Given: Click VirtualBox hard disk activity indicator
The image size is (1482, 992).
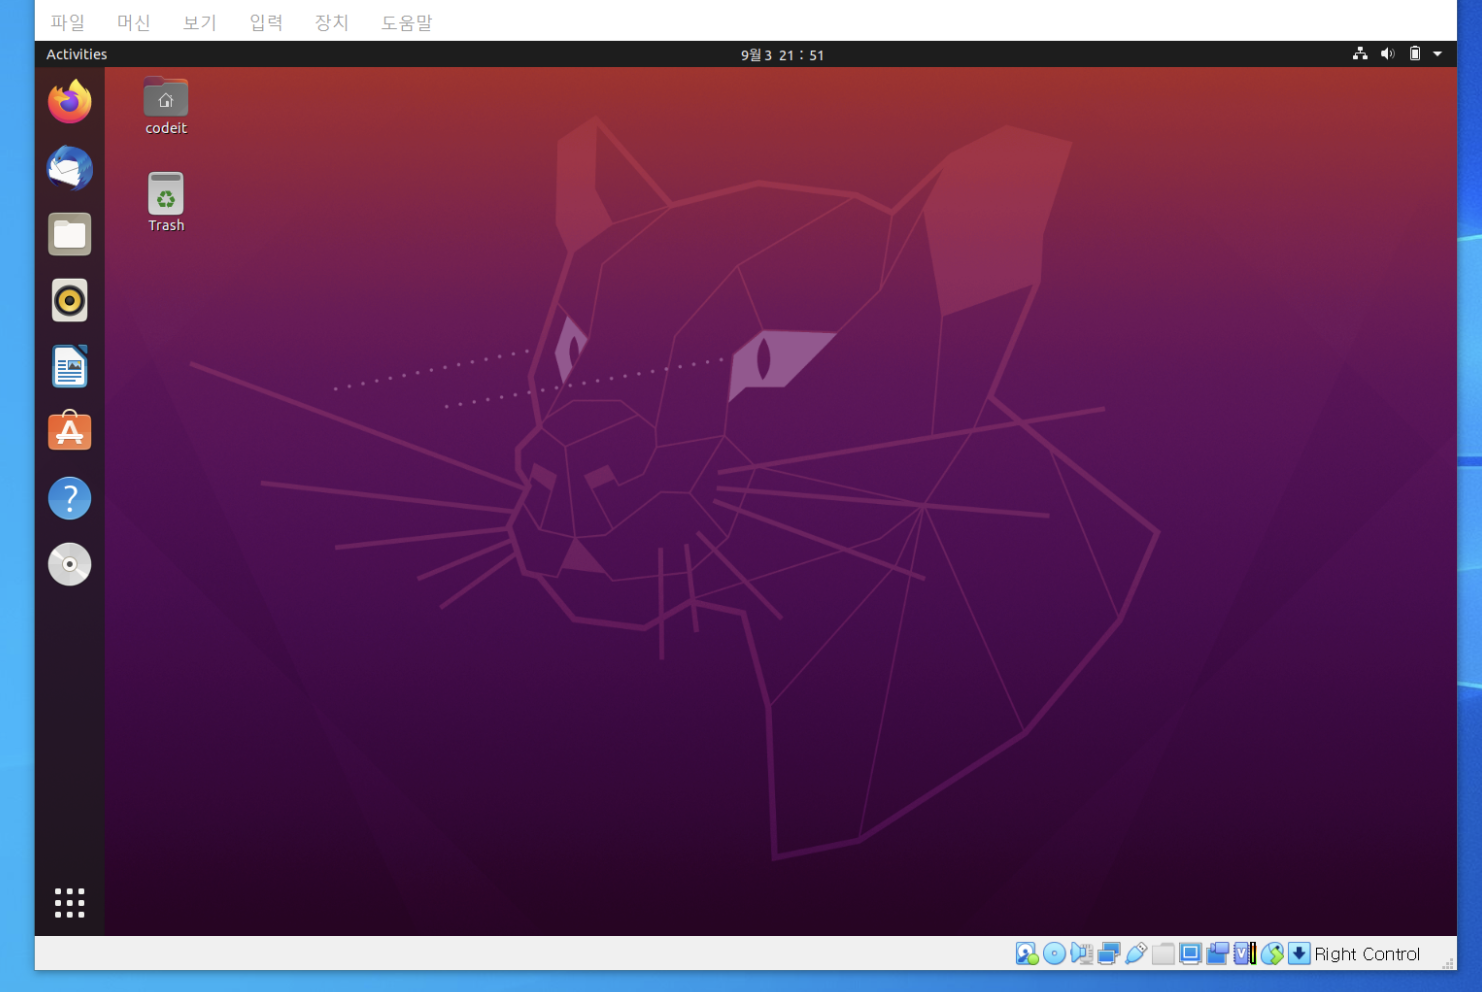Looking at the screenshot, I should pyautogui.click(x=1027, y=954).
